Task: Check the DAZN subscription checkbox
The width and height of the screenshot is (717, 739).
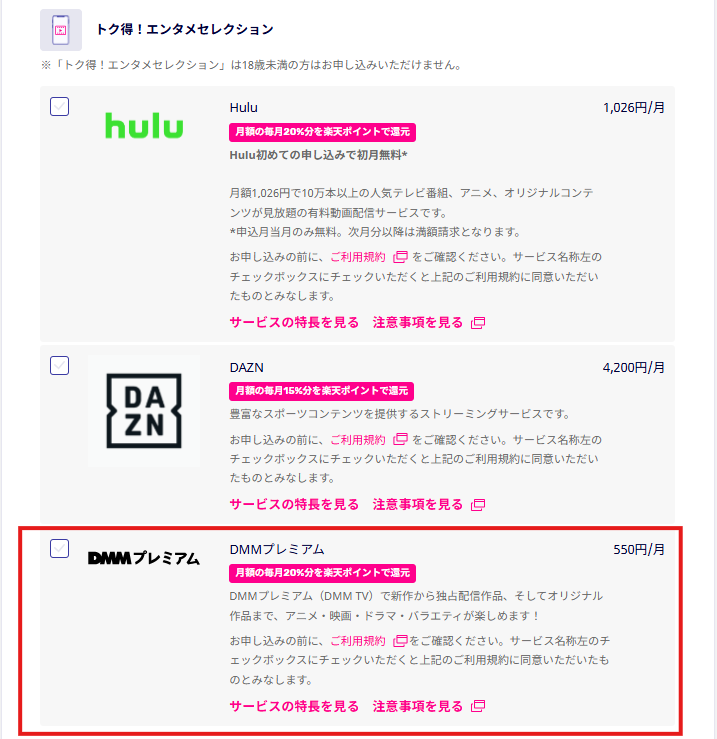Action: pos(59,366)
